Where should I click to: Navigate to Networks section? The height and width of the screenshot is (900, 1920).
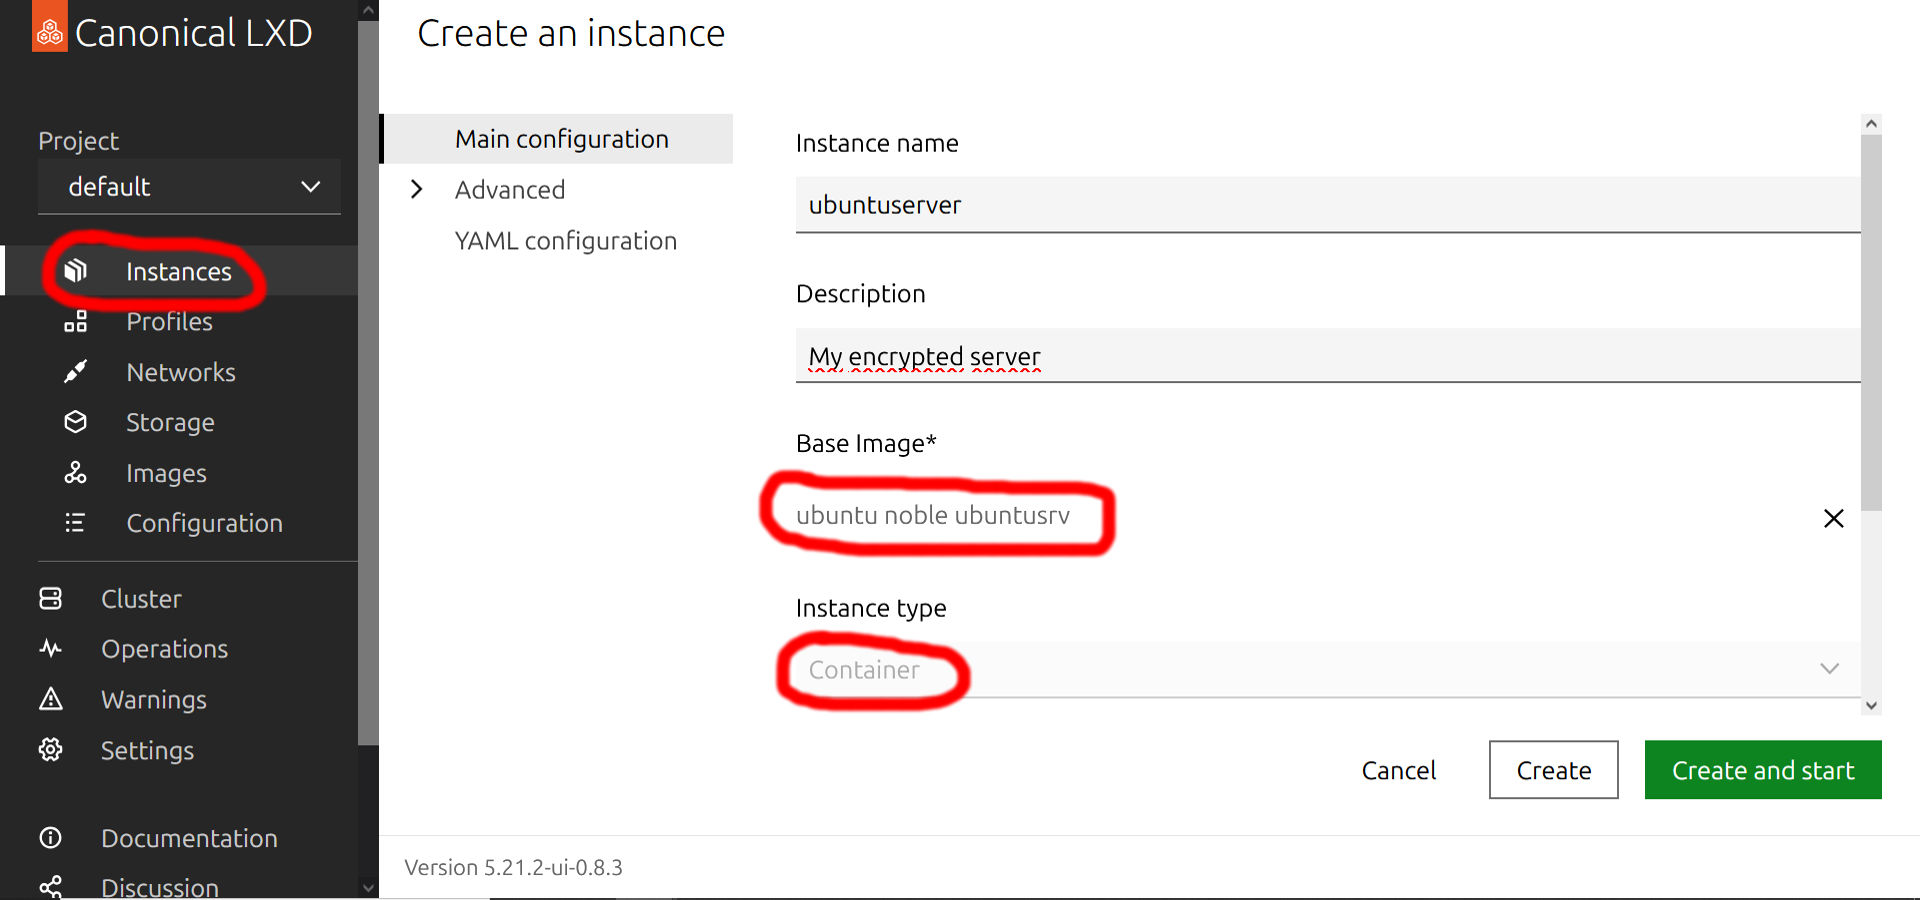pyautogui.click(x=181, y=372)
